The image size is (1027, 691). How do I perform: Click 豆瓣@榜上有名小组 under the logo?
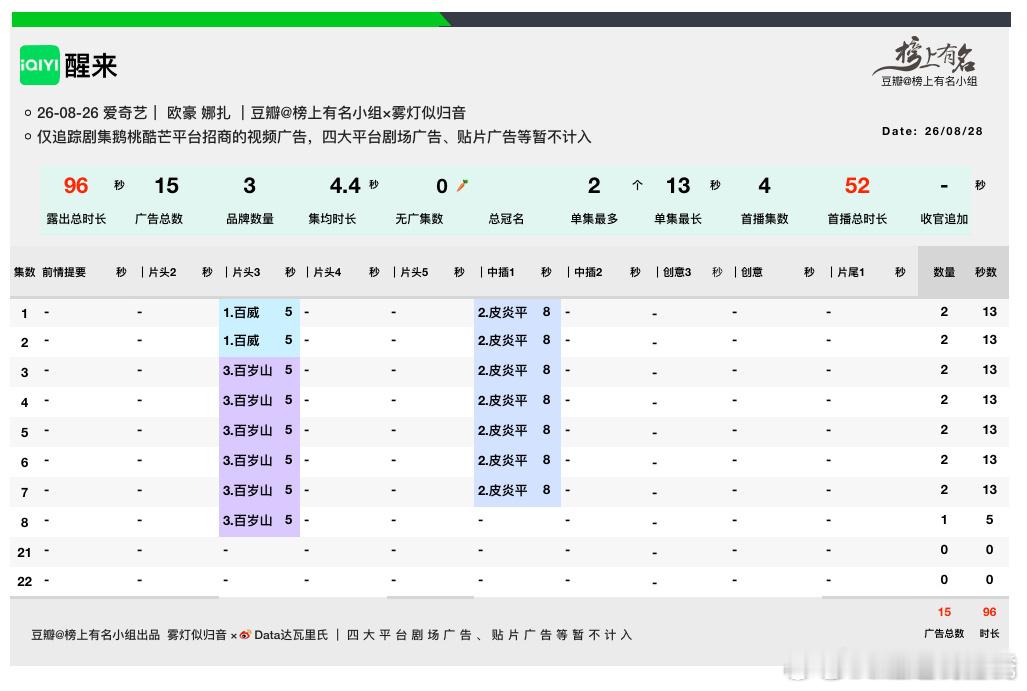tap(929, 81)
